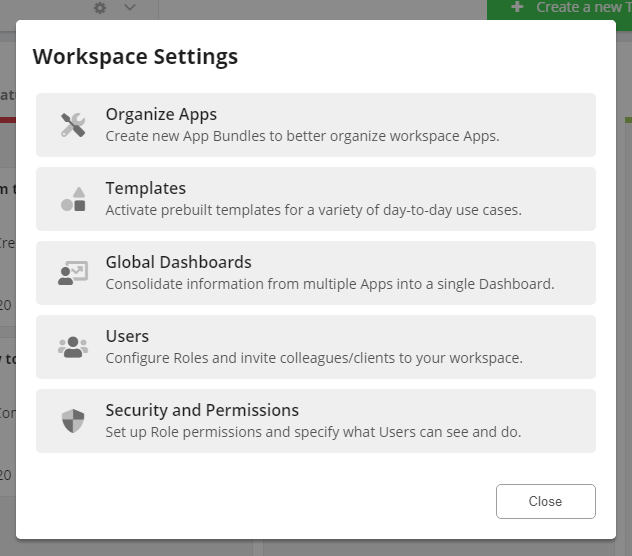Screen dimensions: 632x556
Task: Select the Templates option title
Action: click(146, 188)
